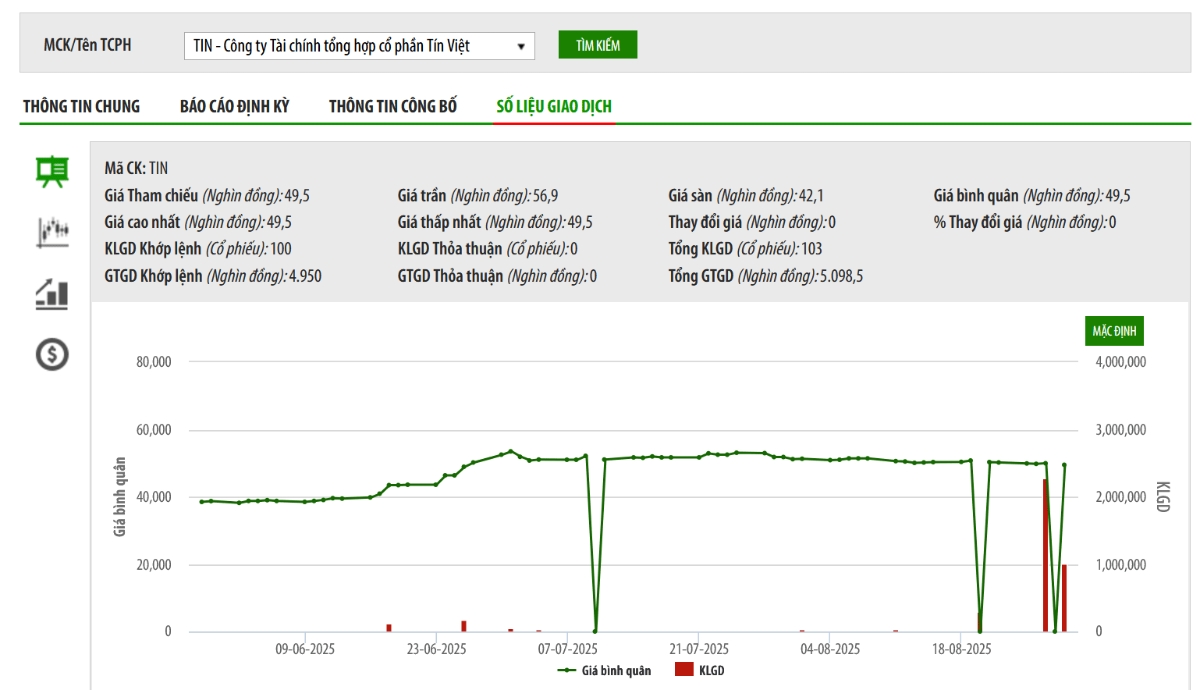The height and width of the screenshot is (690, 1200).
Task: Open the candlestick chart view icon
Action: coord(52,231)
